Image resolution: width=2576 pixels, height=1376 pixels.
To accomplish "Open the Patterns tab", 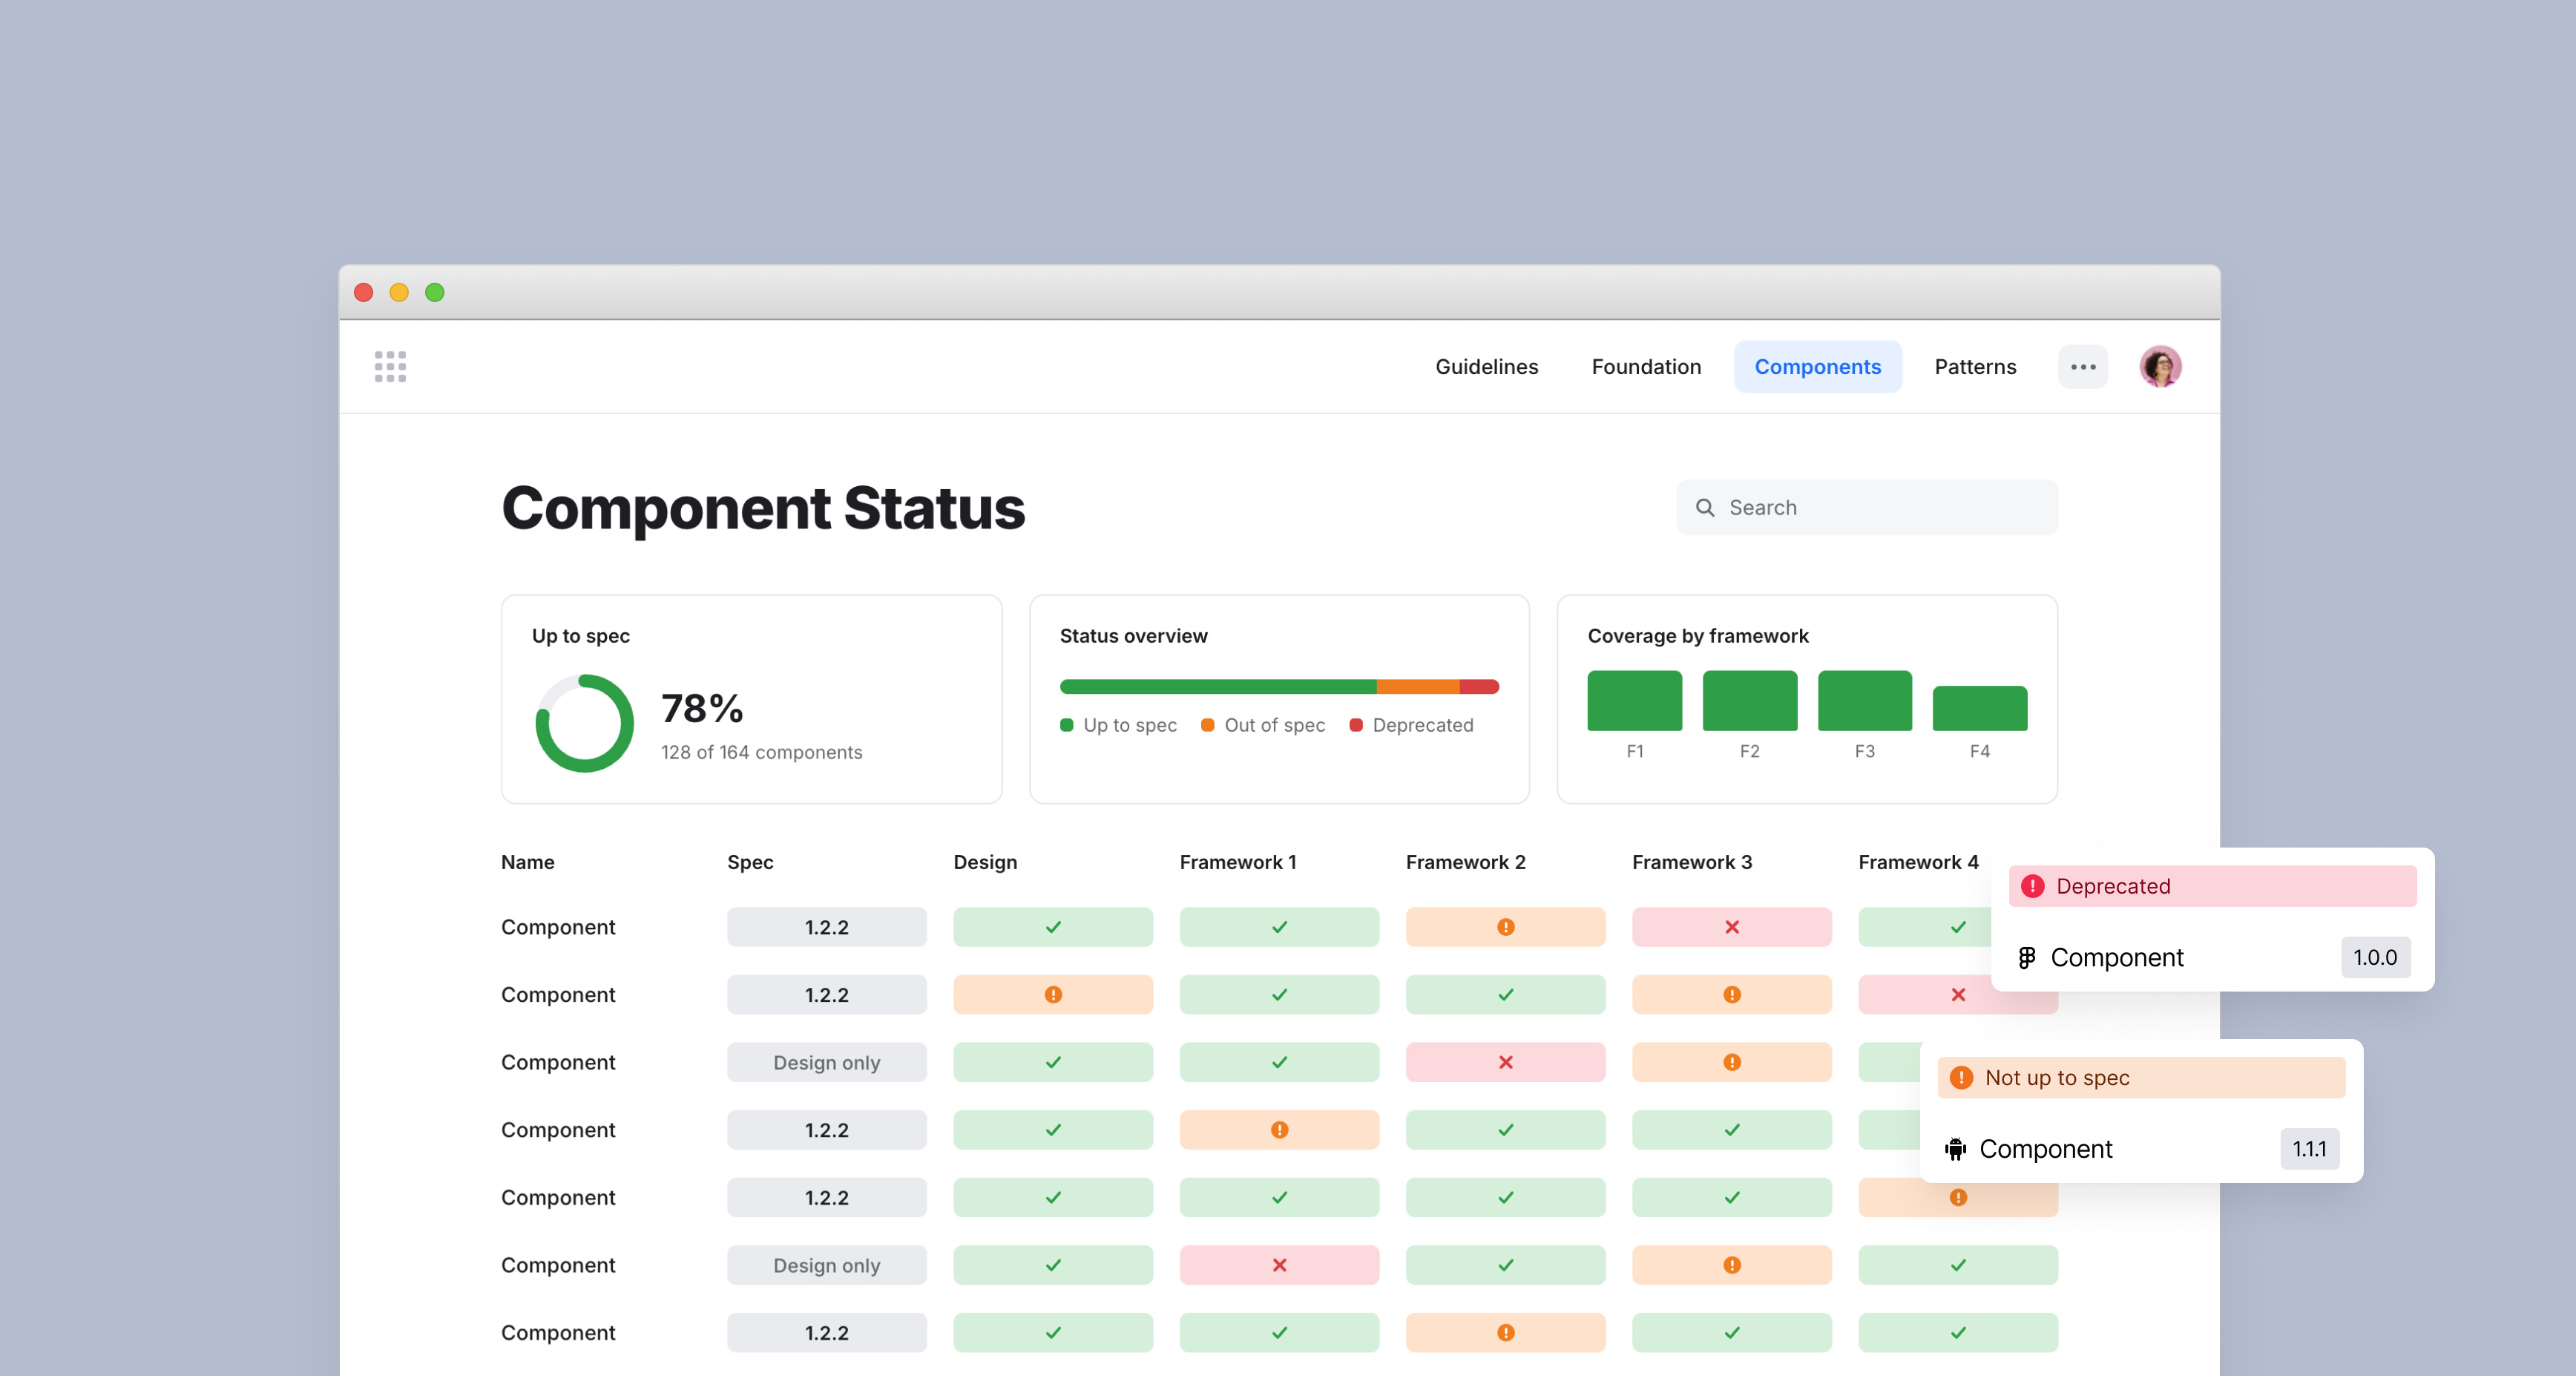I will (1974, 366).
